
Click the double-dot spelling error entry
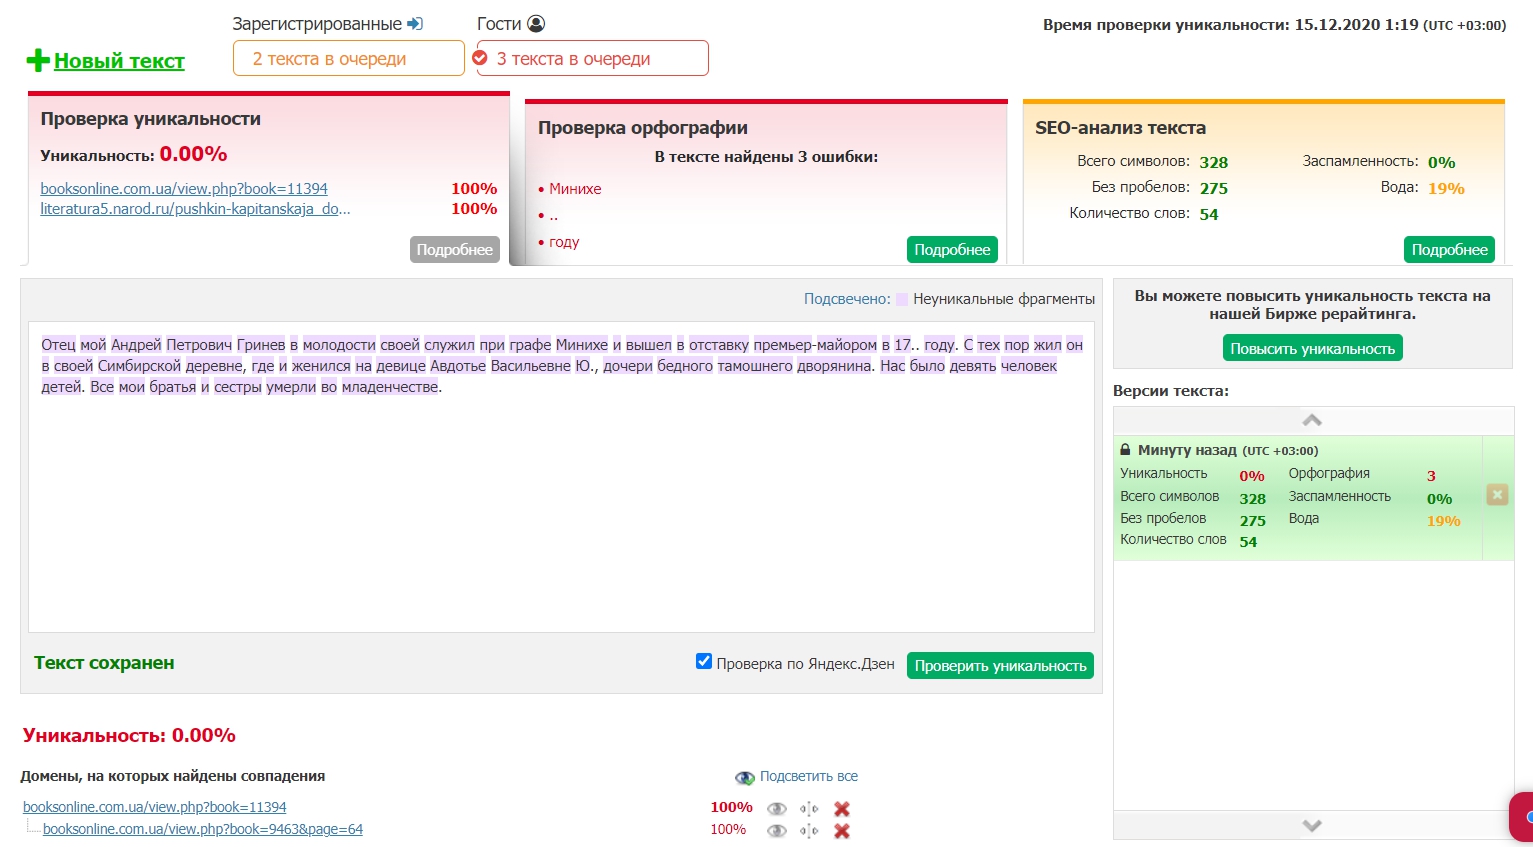pos(553,216)
